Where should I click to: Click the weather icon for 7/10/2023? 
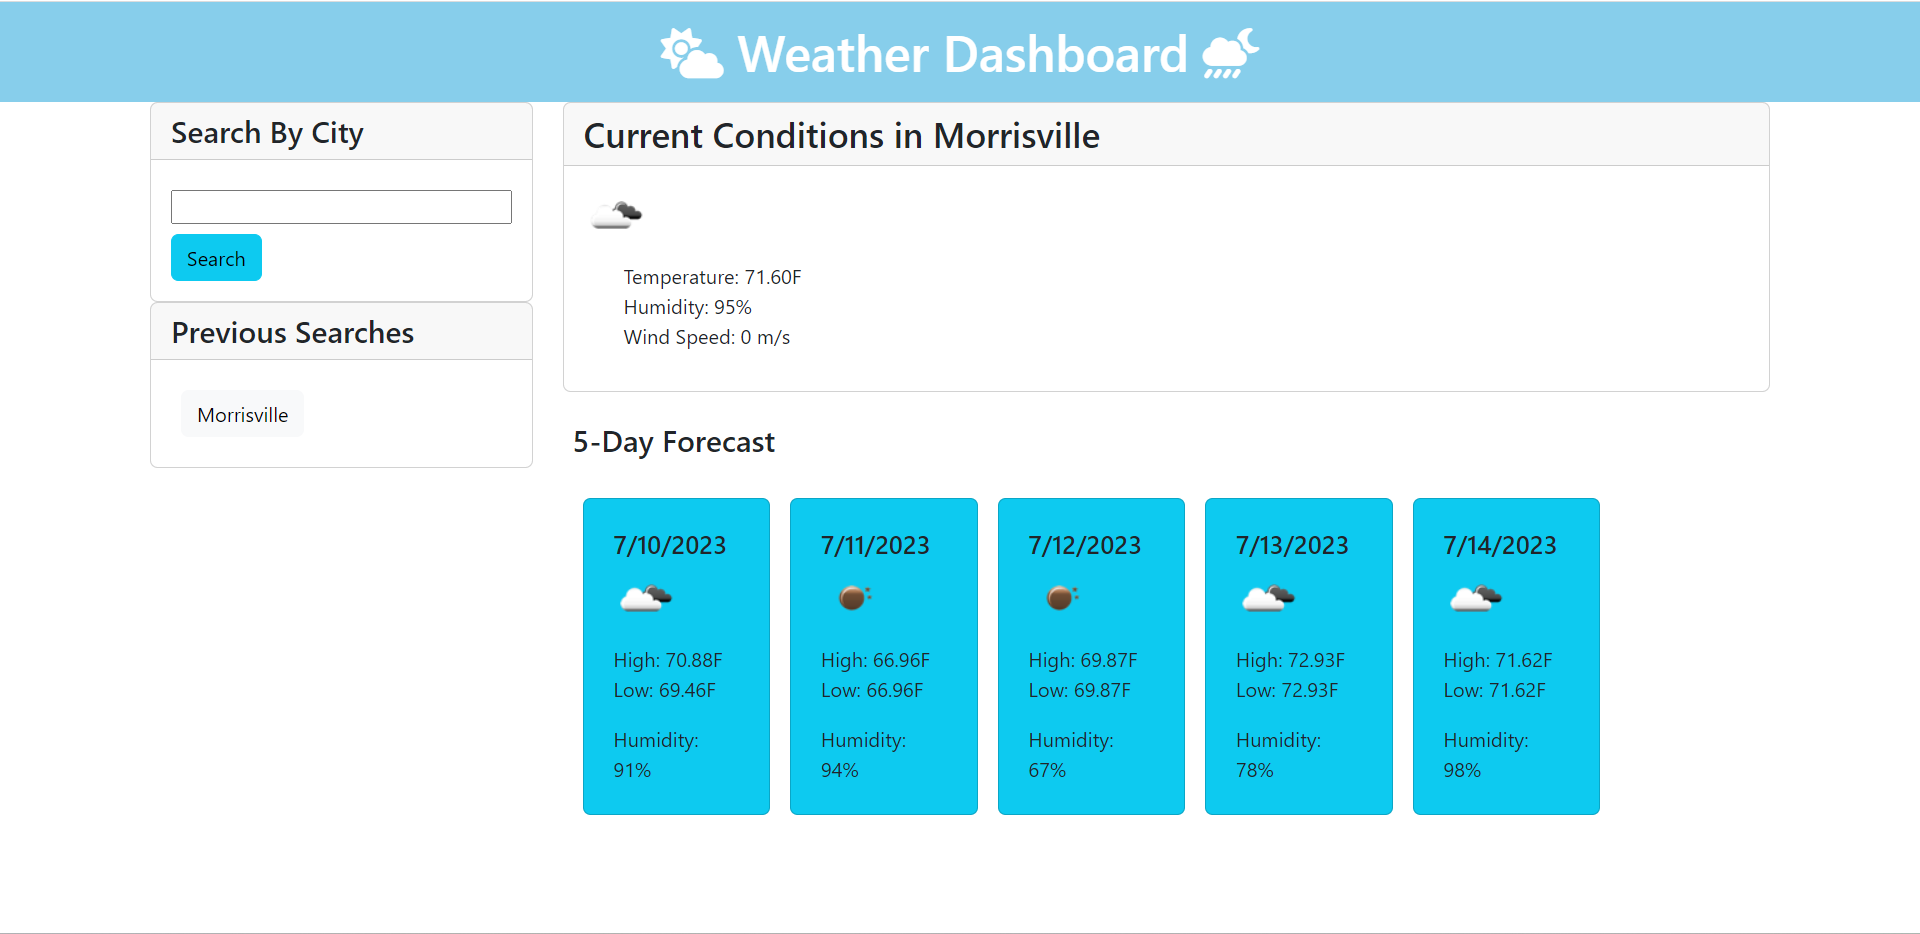pyautogui.click(x=646, y=598)
